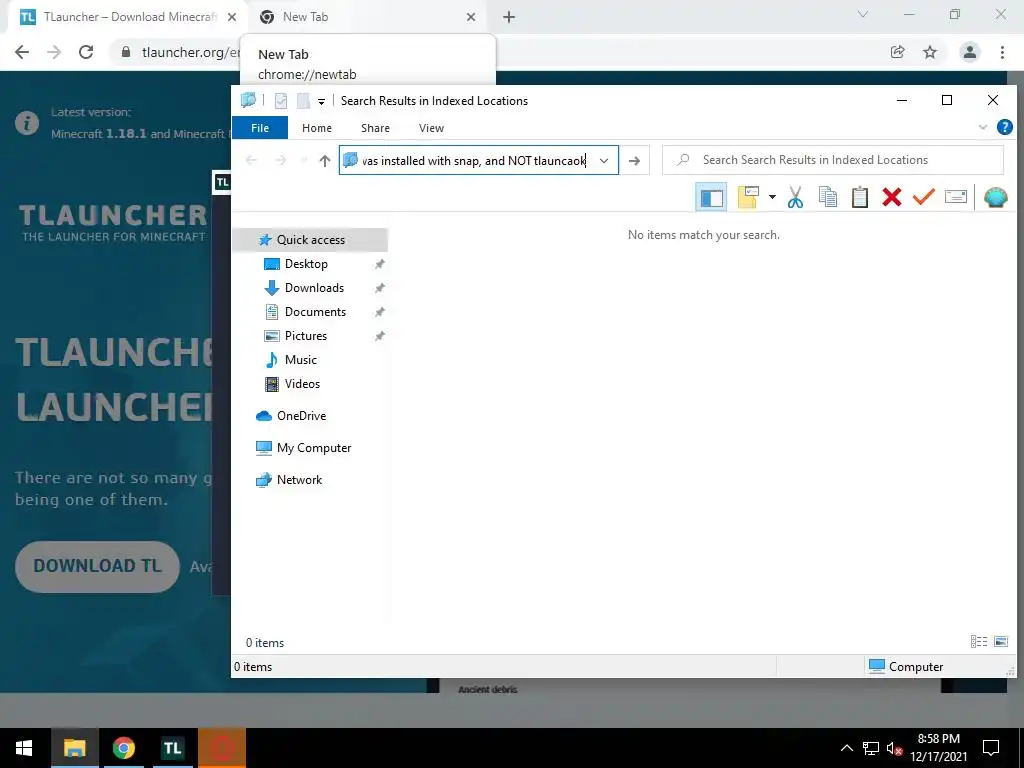This screenshot has width=1024, height=768.
Task: Unpin Pictures using its pin icon
Action: click(x=379, y=336)
